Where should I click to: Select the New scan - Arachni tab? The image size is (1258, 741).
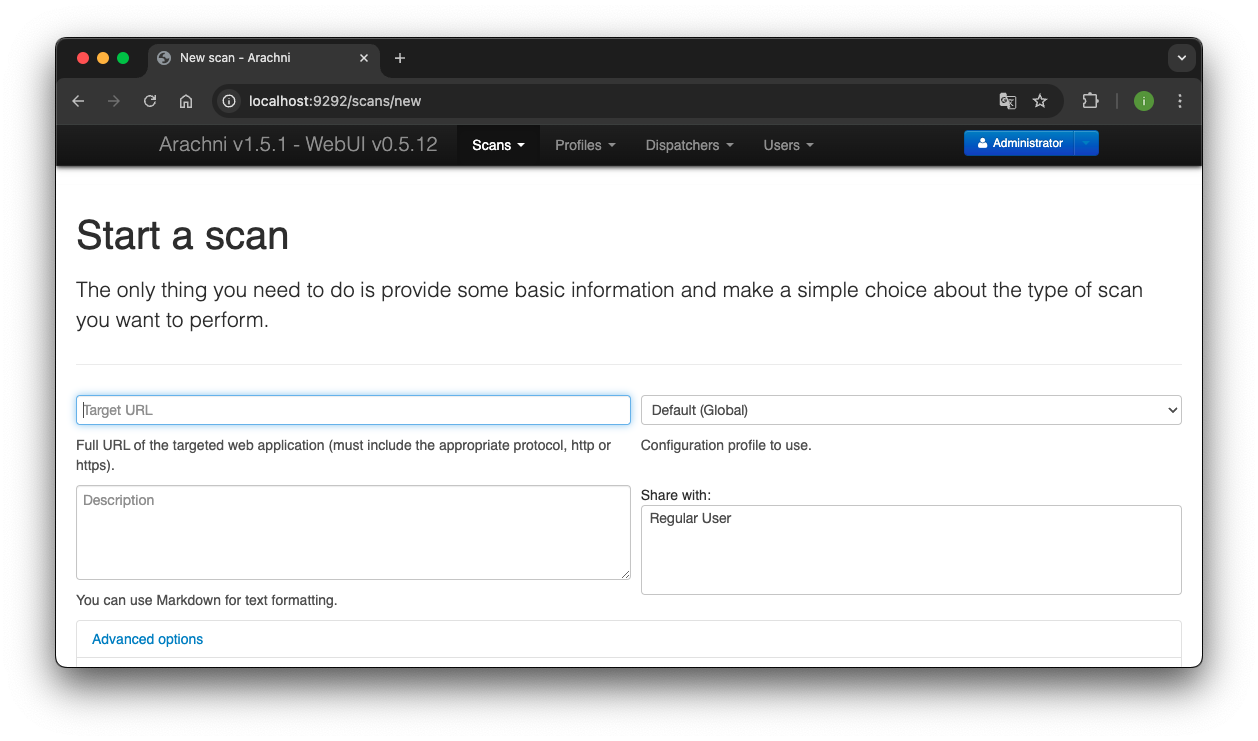263,58
